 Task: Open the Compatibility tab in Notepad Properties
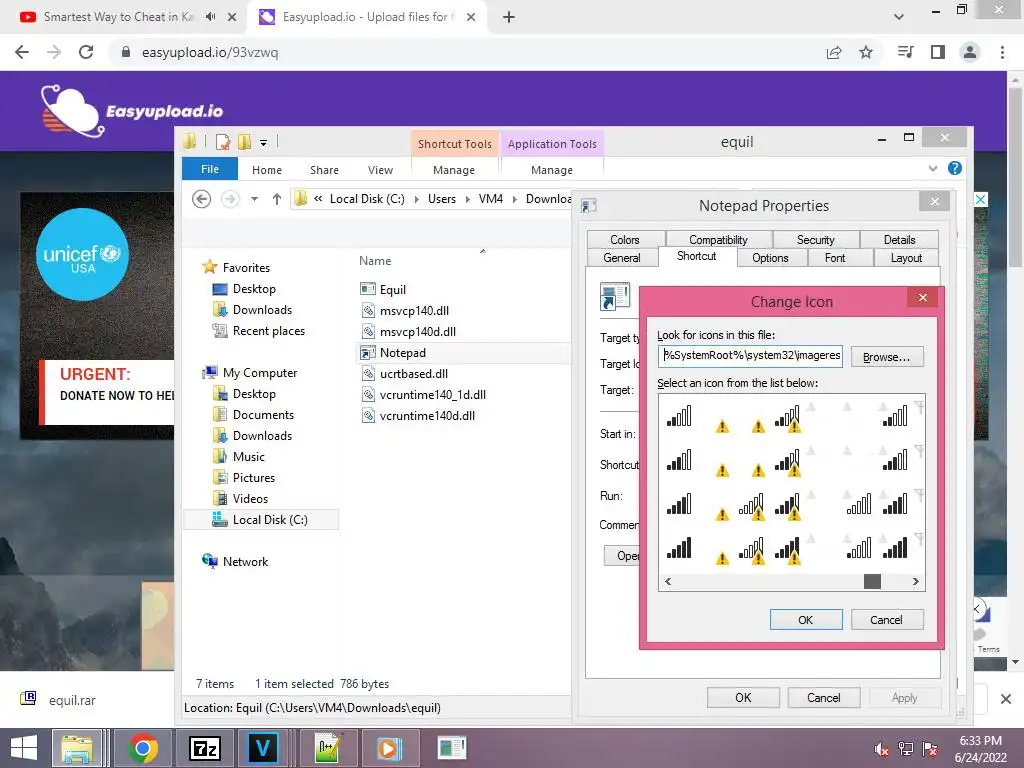tap(718, 240)
